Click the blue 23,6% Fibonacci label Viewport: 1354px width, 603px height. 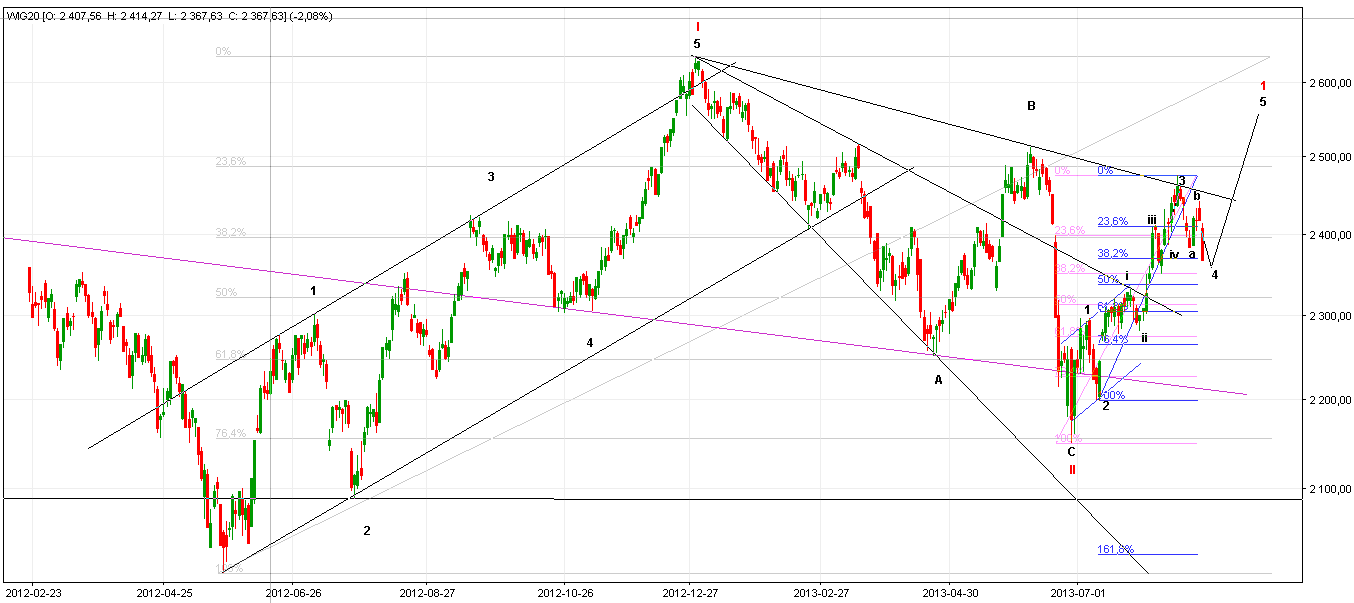(1113, 222)
